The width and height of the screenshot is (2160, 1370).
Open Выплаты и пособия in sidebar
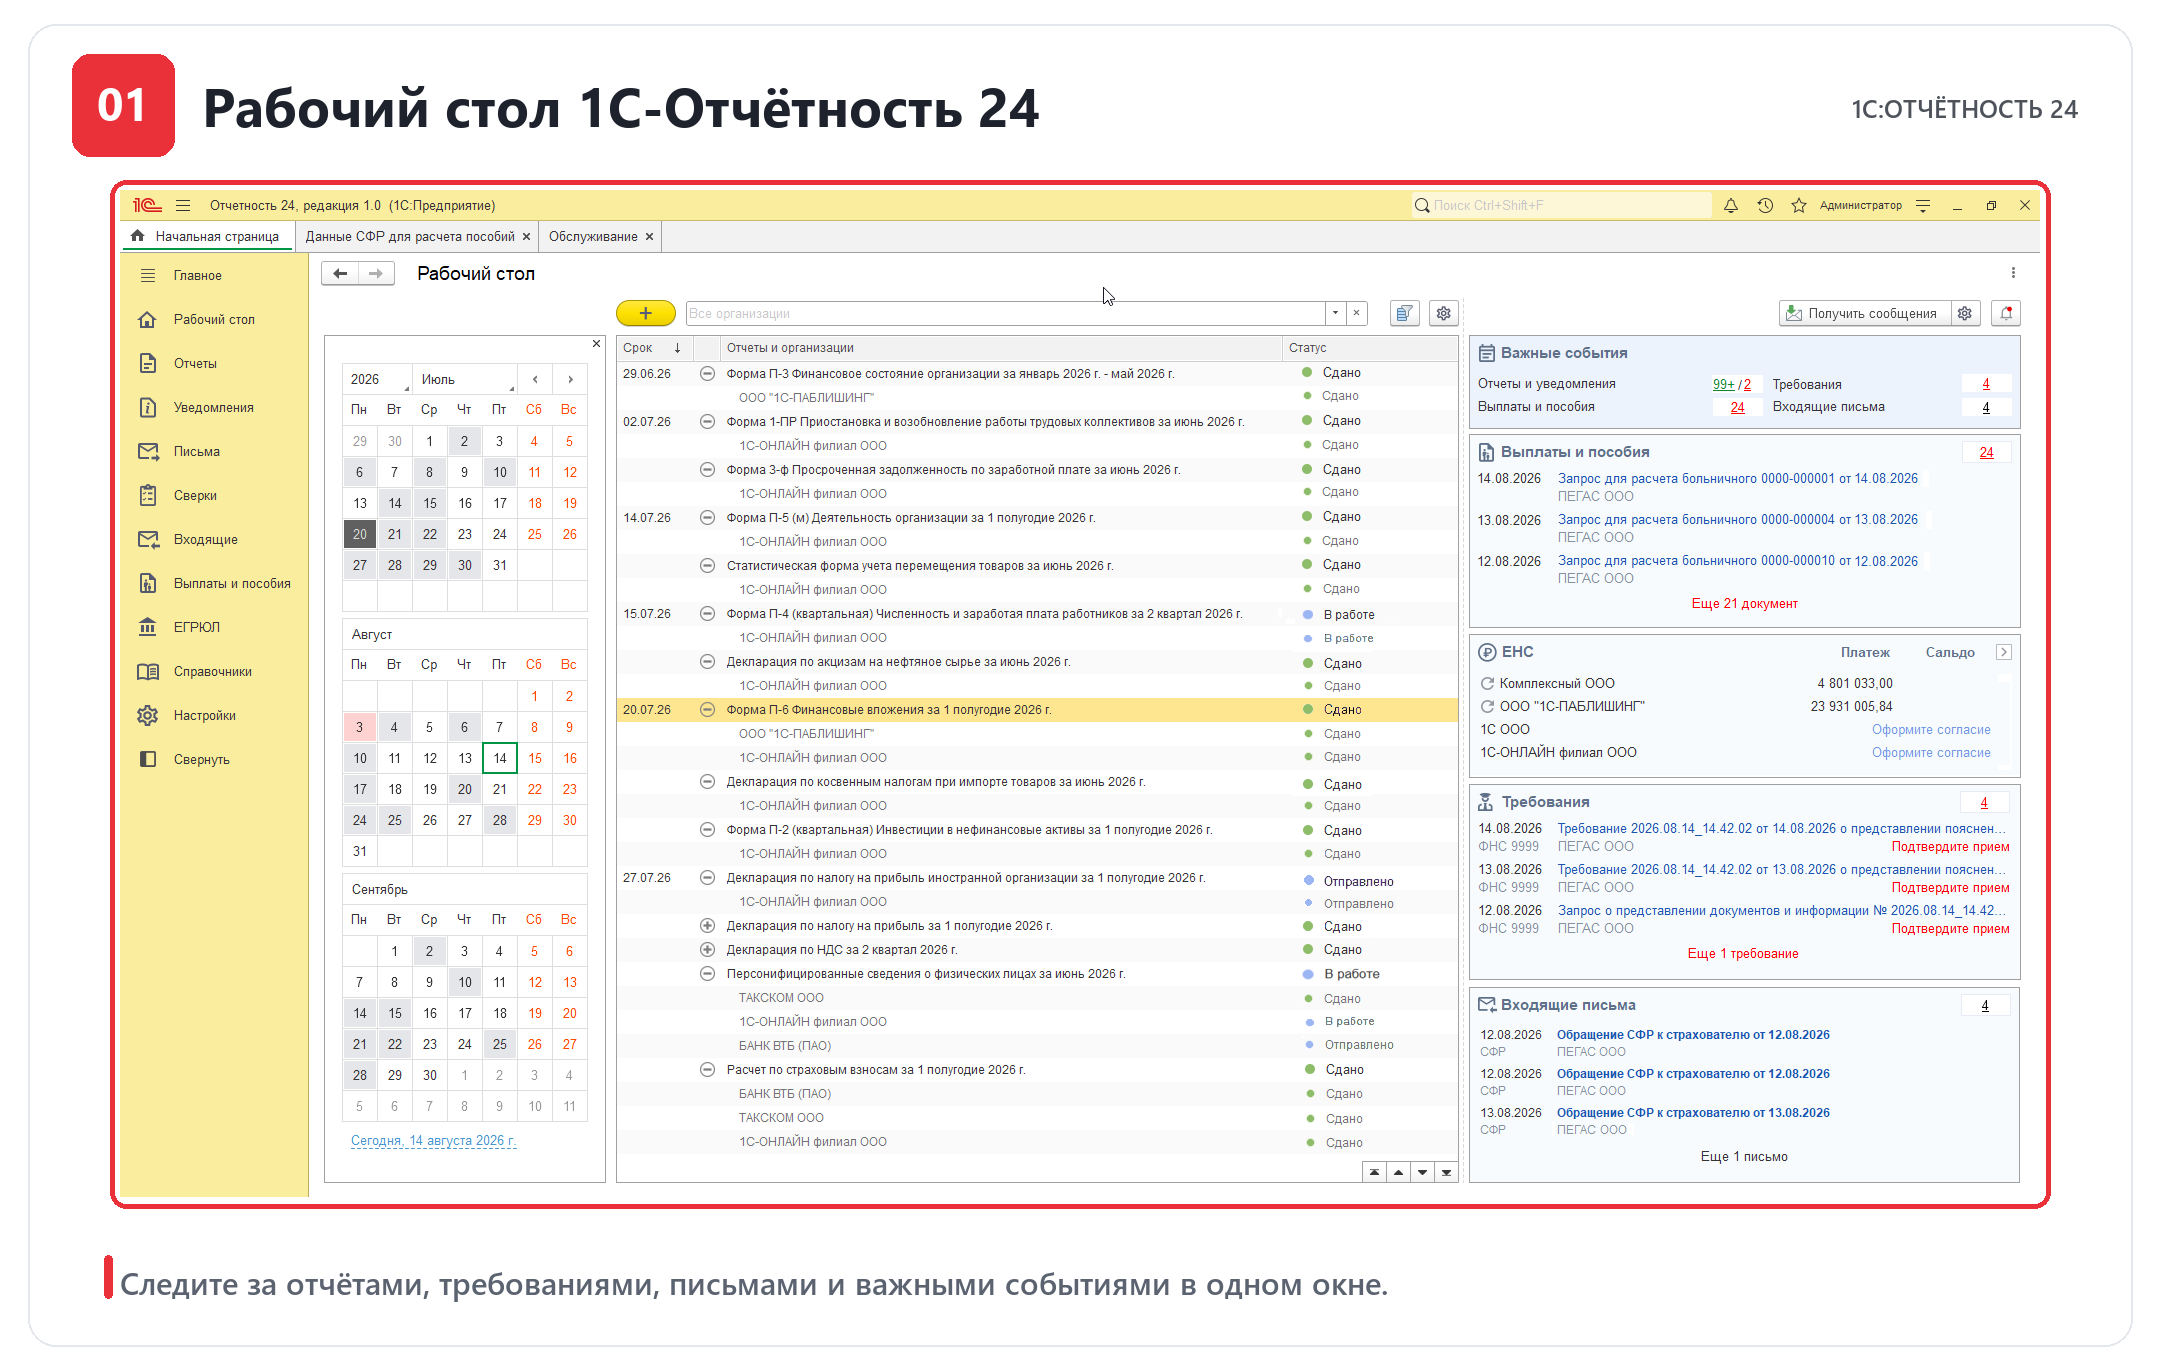(232, 583)
